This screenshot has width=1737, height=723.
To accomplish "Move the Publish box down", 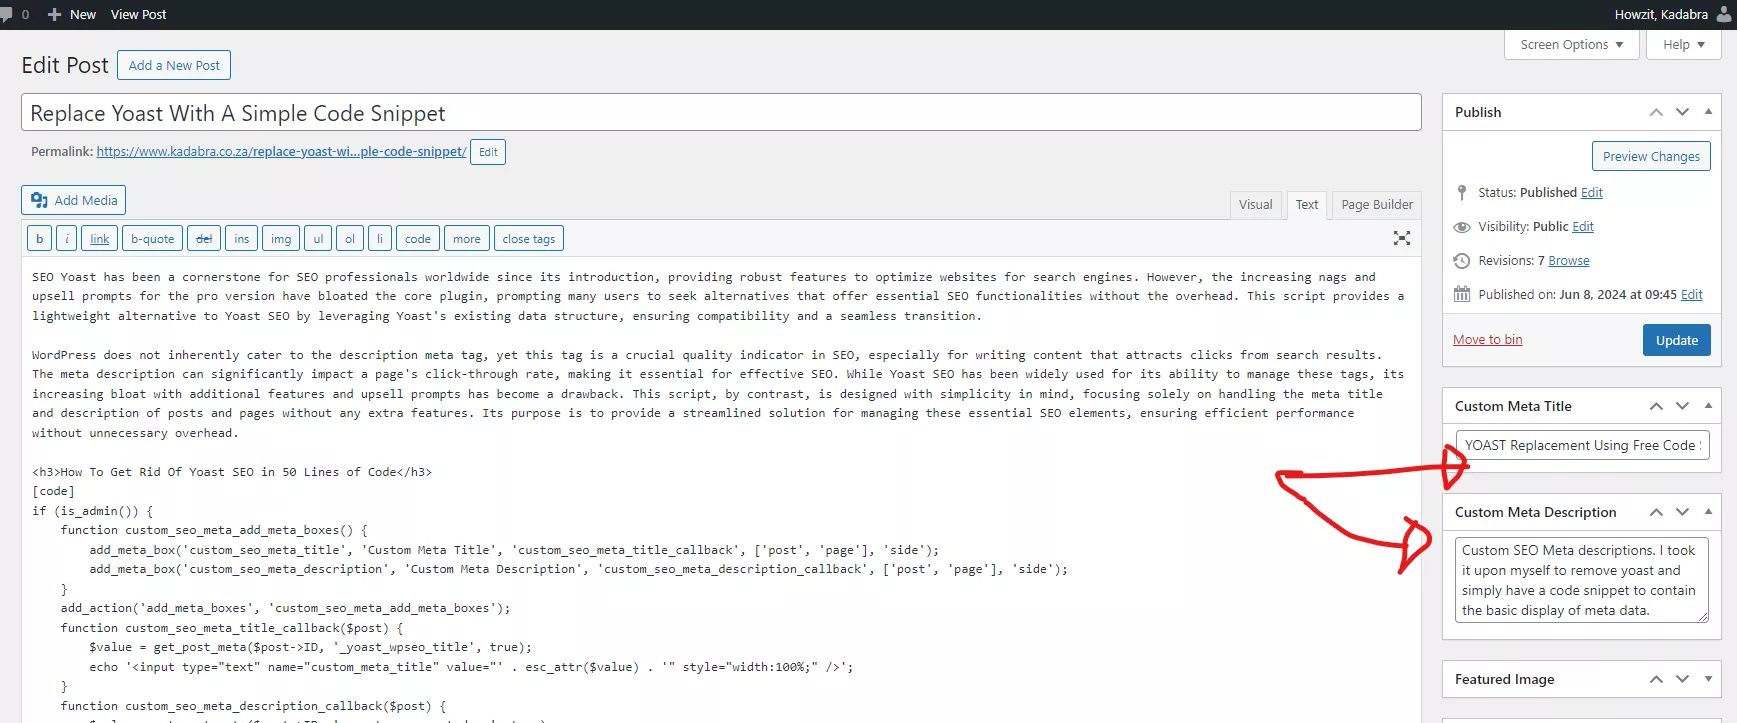I will pyautogui.click(x=1682, y=112).
